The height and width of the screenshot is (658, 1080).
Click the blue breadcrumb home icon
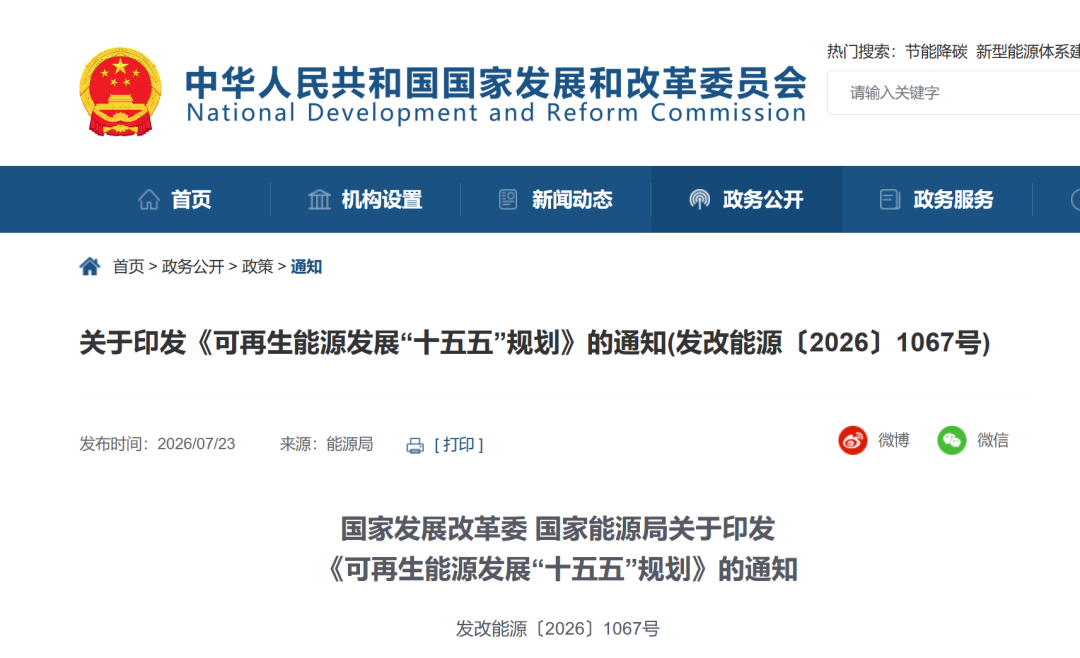90,266
